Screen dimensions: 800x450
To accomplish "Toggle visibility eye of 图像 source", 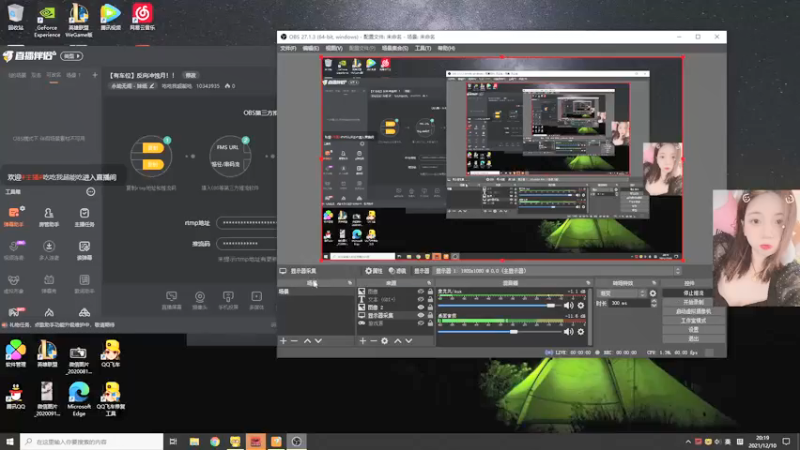I will tap(420, 291).
